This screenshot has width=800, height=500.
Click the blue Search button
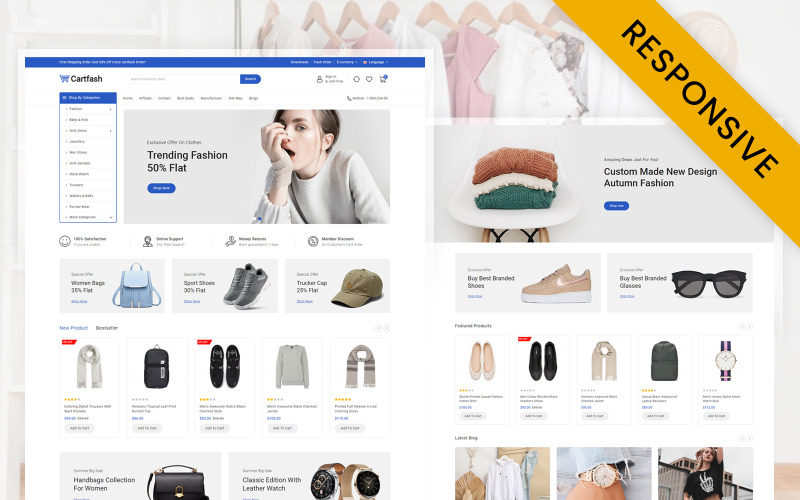click(251, 79)
